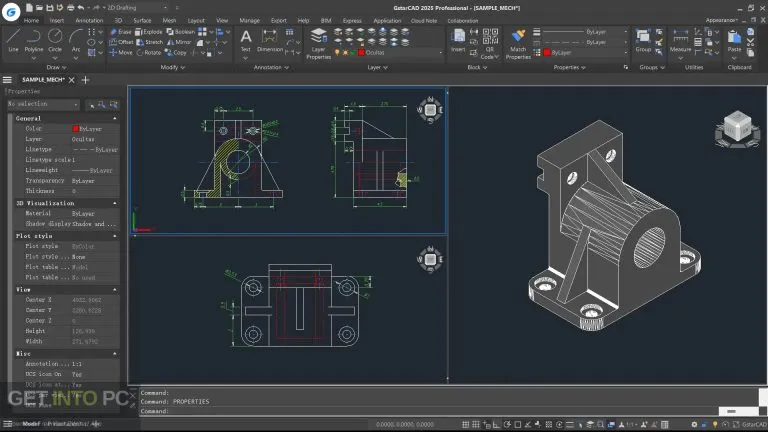Click the 3D view cube navigator

[738, 128]
